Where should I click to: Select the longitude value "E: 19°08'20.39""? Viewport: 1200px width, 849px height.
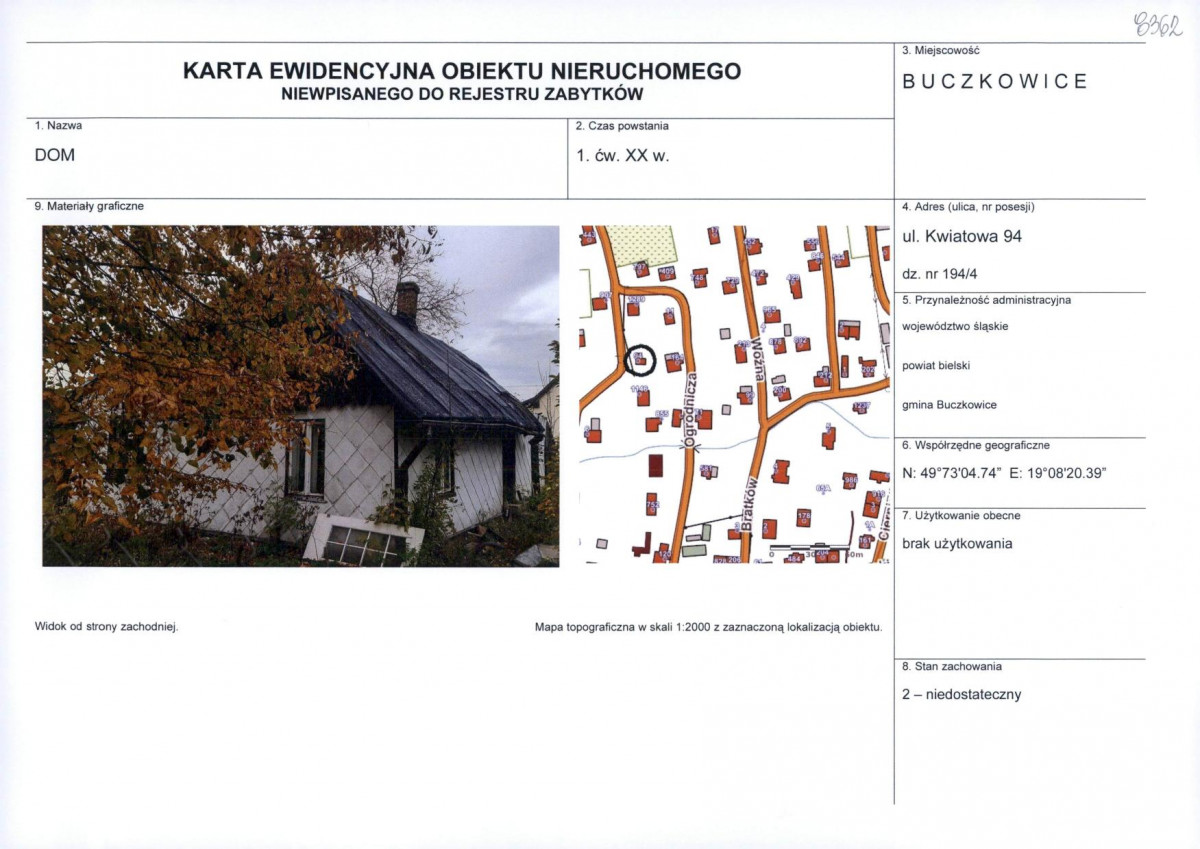point(1059,474)
